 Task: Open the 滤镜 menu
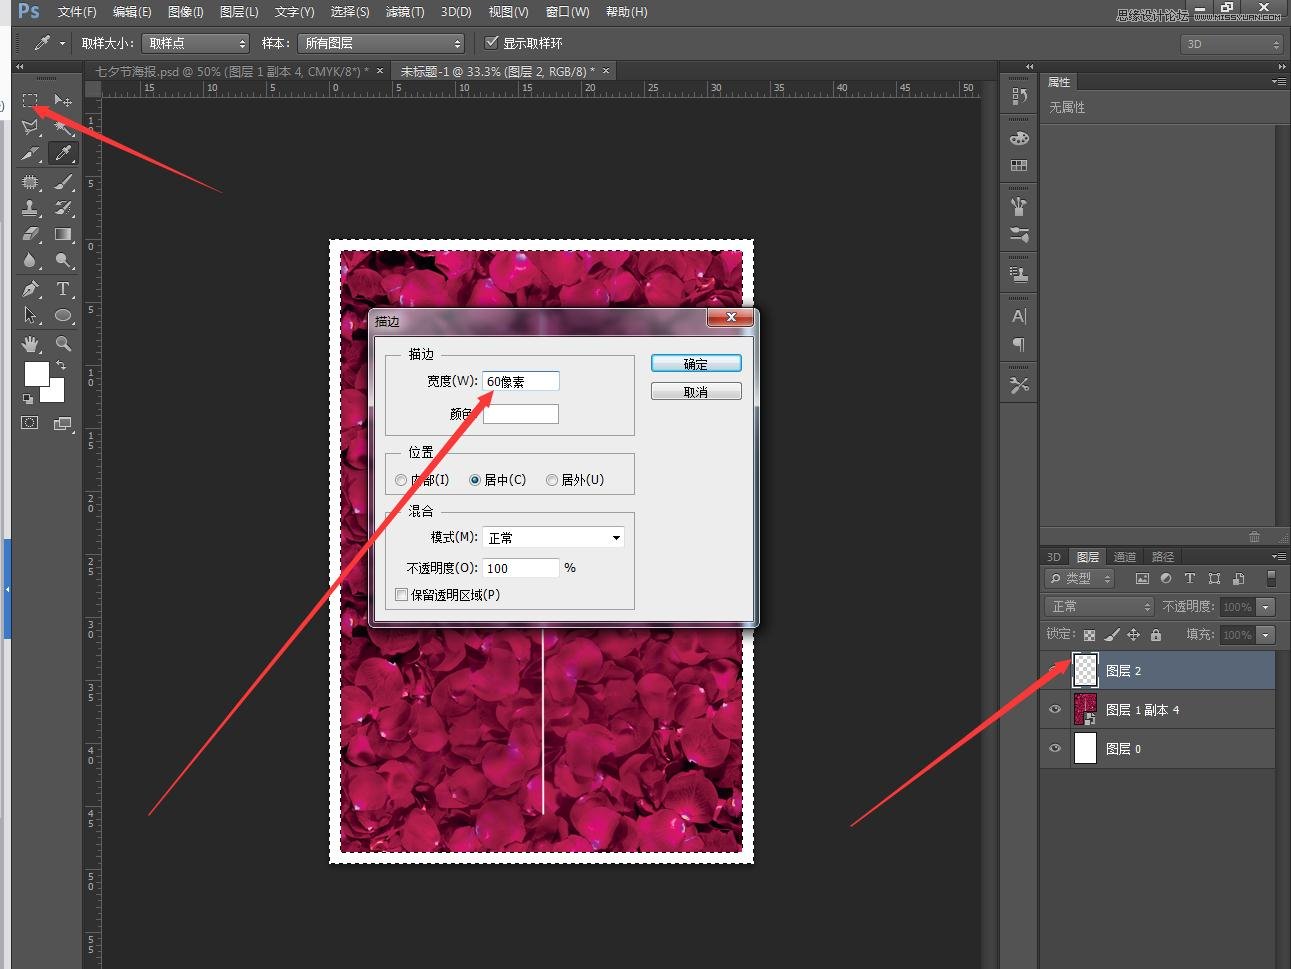(x=404, y=12)
